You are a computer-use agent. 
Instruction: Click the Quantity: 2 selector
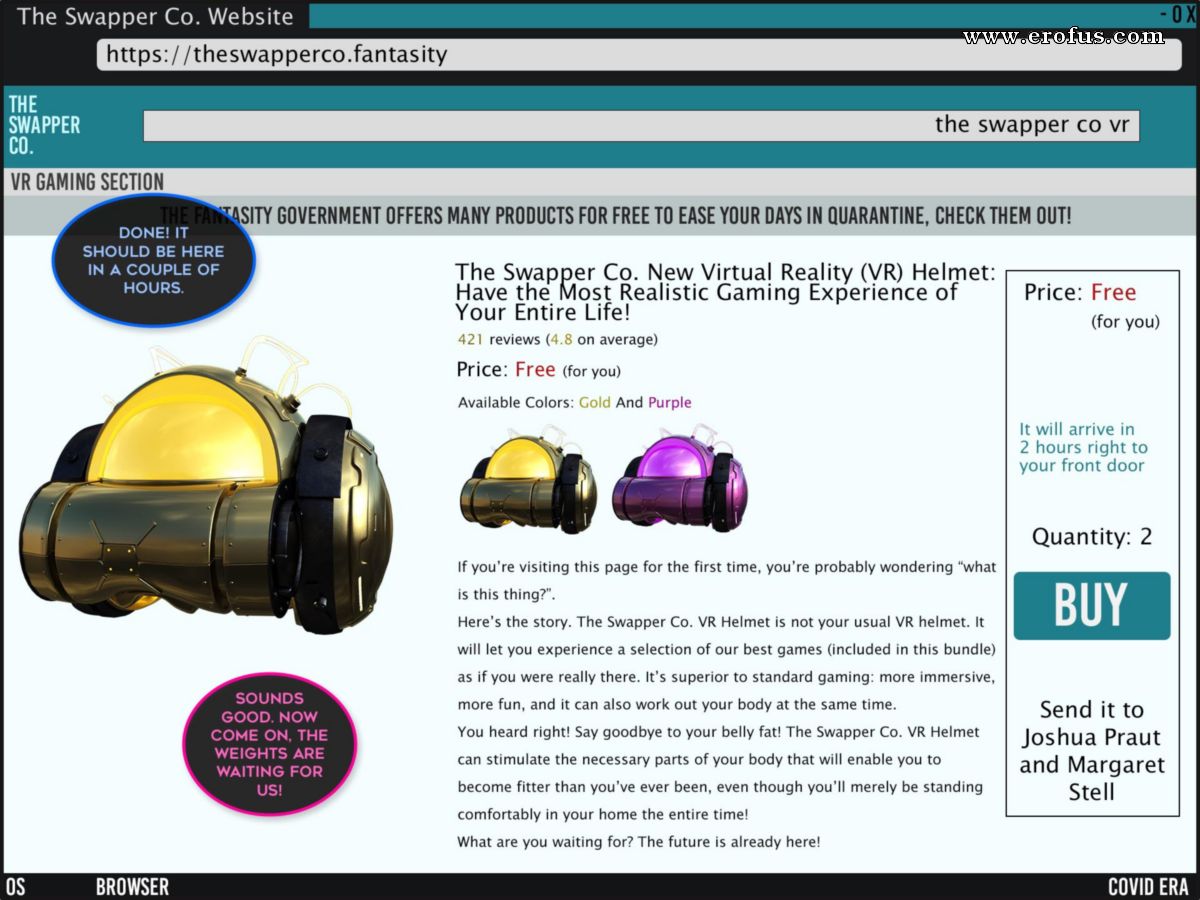click(1091, 537)
